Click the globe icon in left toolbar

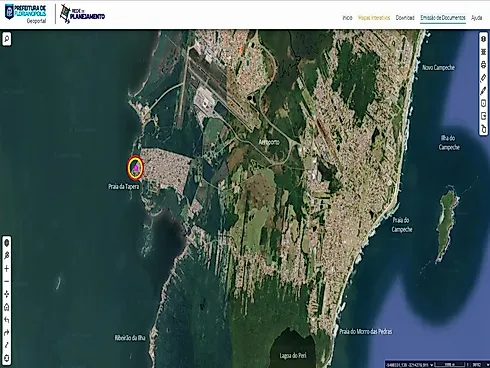click(x=6, y=243)
